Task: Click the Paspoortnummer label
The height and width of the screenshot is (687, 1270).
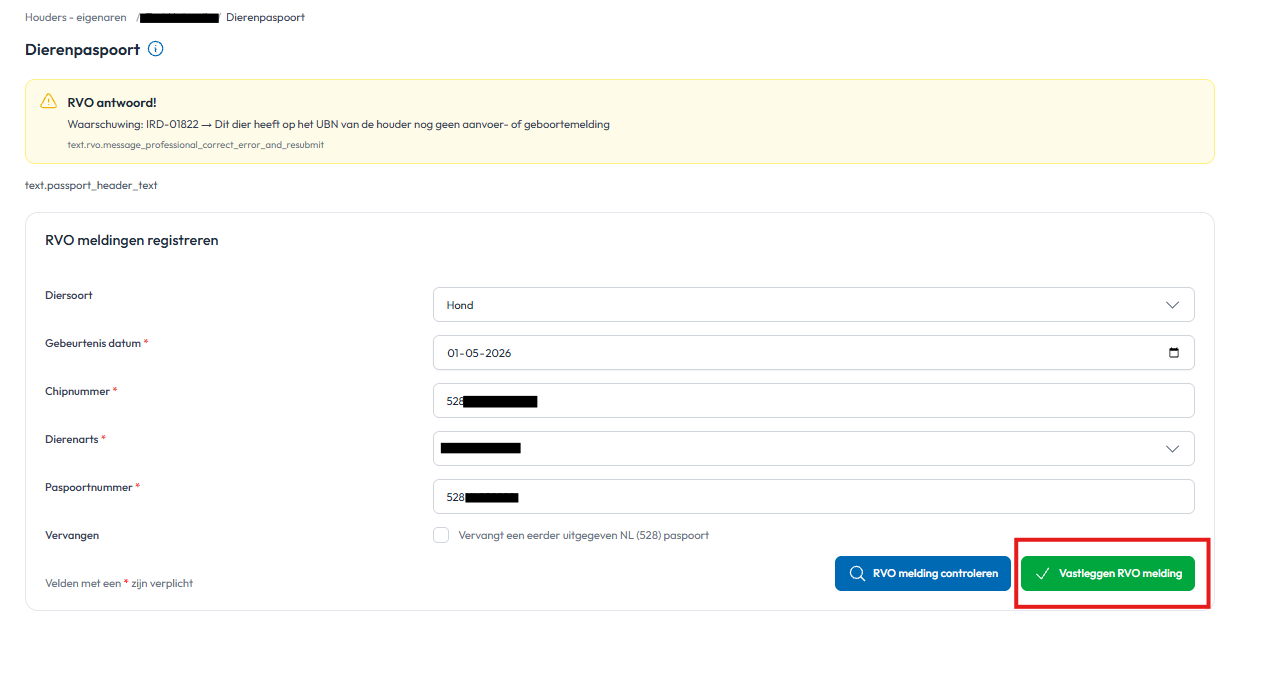Action: tap(92, 487)
